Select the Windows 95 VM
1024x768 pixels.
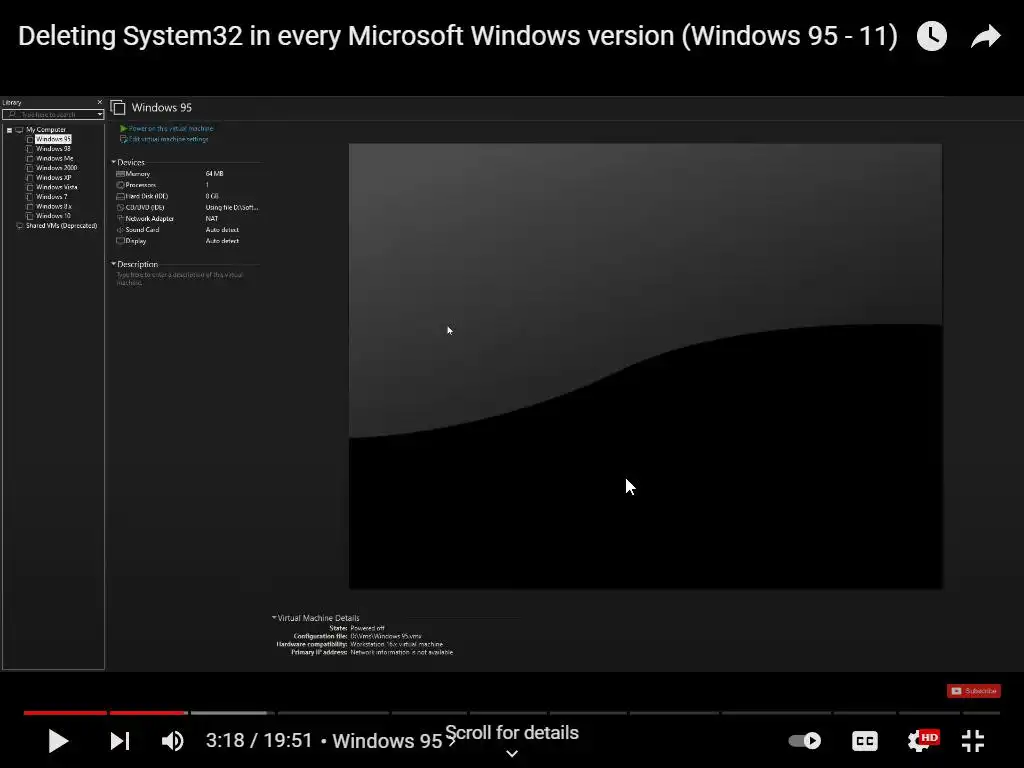[x=53, y=139]
